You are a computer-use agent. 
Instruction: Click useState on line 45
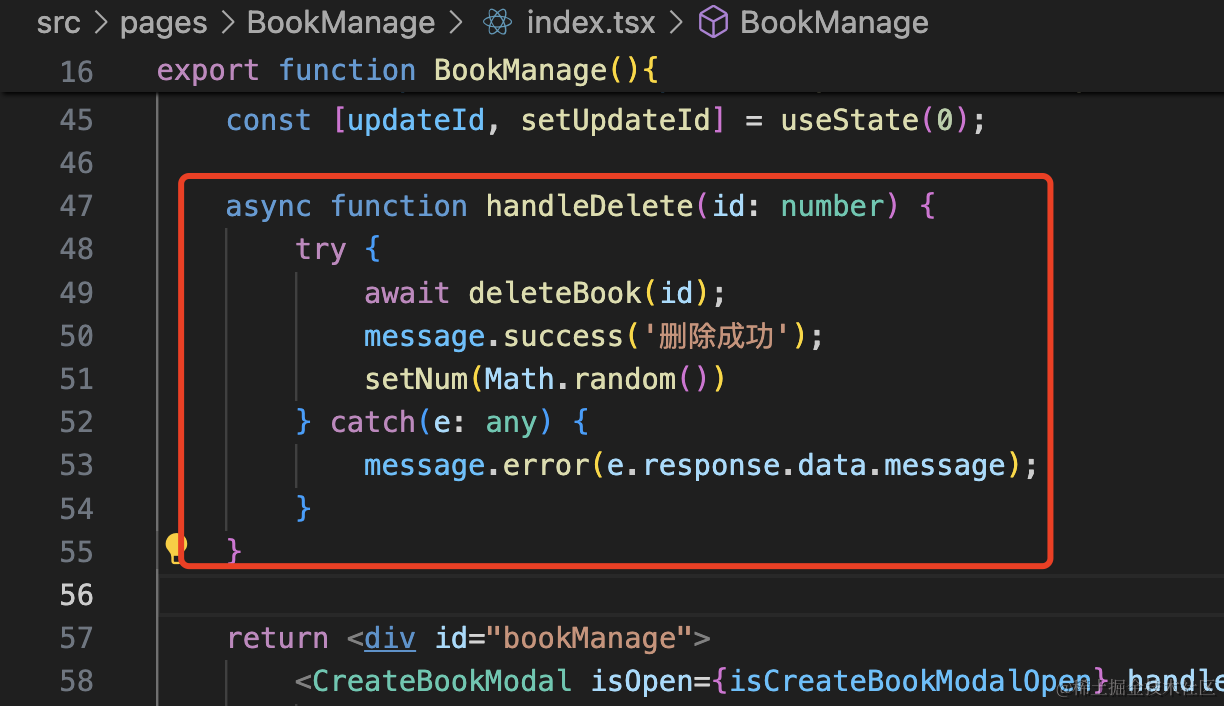(x=850, y=120)
